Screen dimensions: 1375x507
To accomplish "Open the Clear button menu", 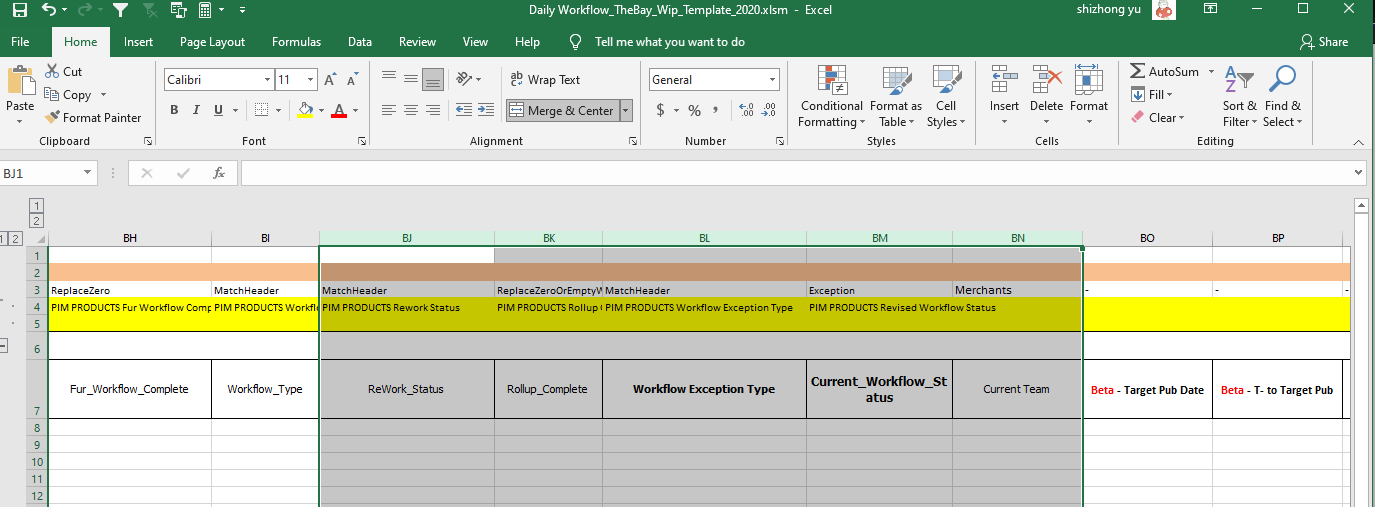I will tap(1158, 118).
